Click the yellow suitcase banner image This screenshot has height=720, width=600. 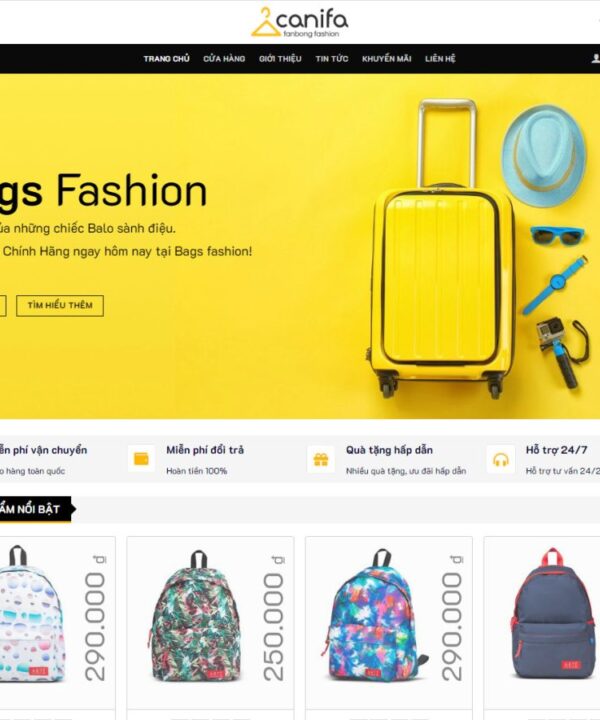click(441, 248)
